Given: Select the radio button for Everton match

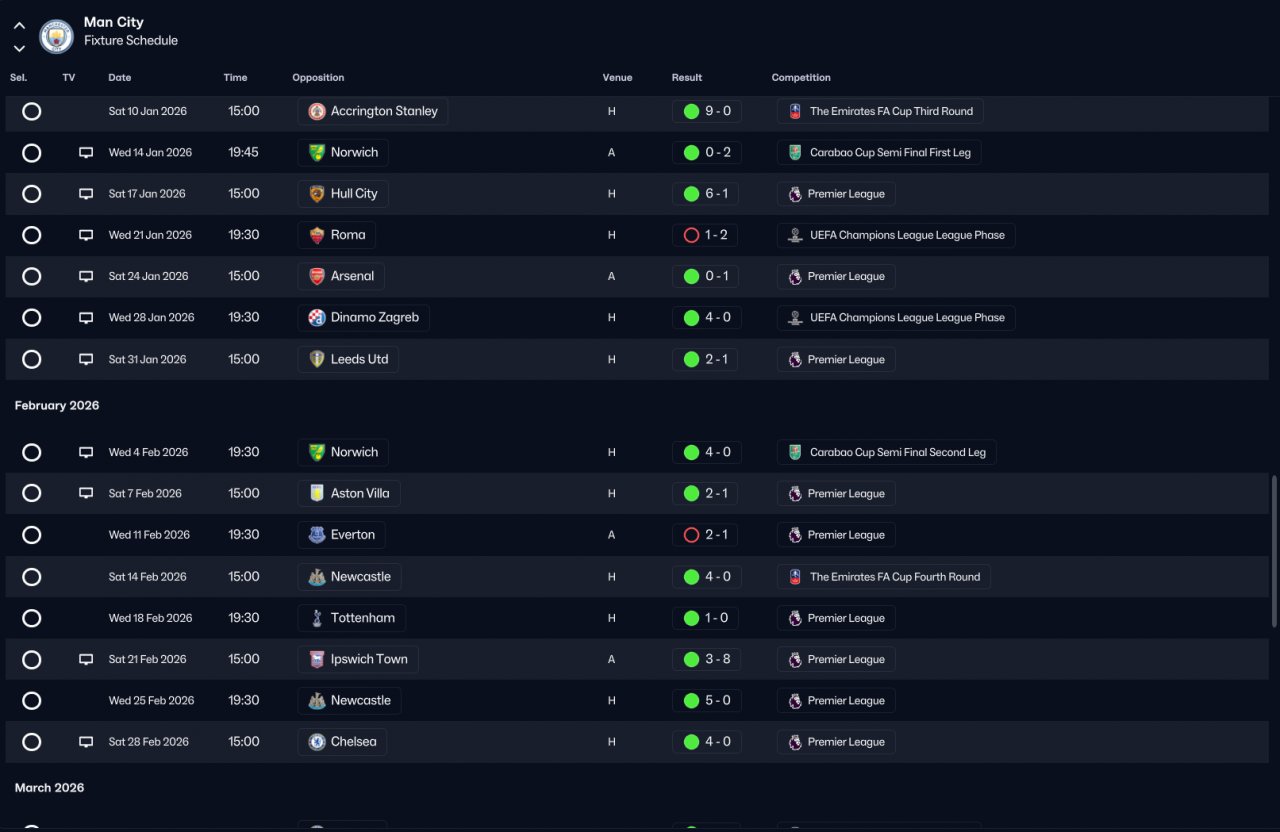Looking at the screenshot, I should [32, 535].
